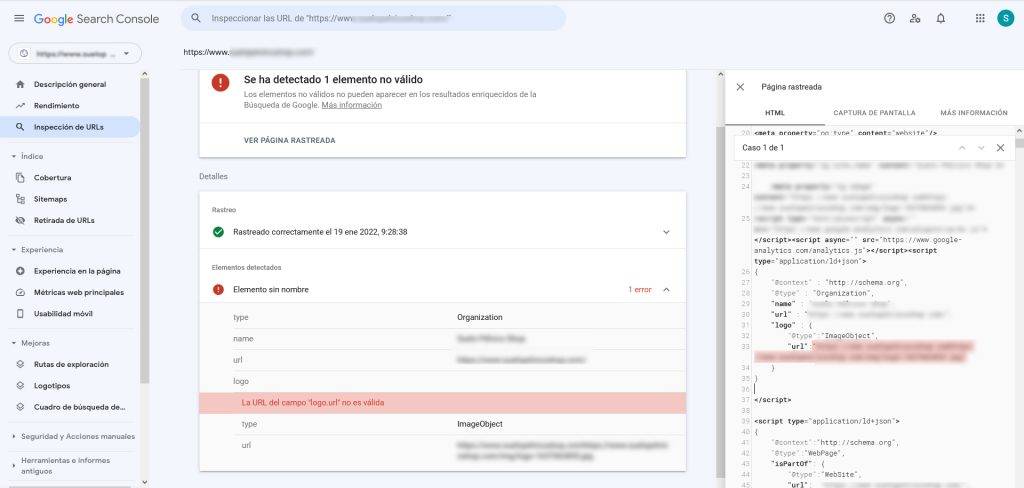The width and height of the screenshot is (1024, 488).
Task: Close the code search bar
Action: point(999,148)
